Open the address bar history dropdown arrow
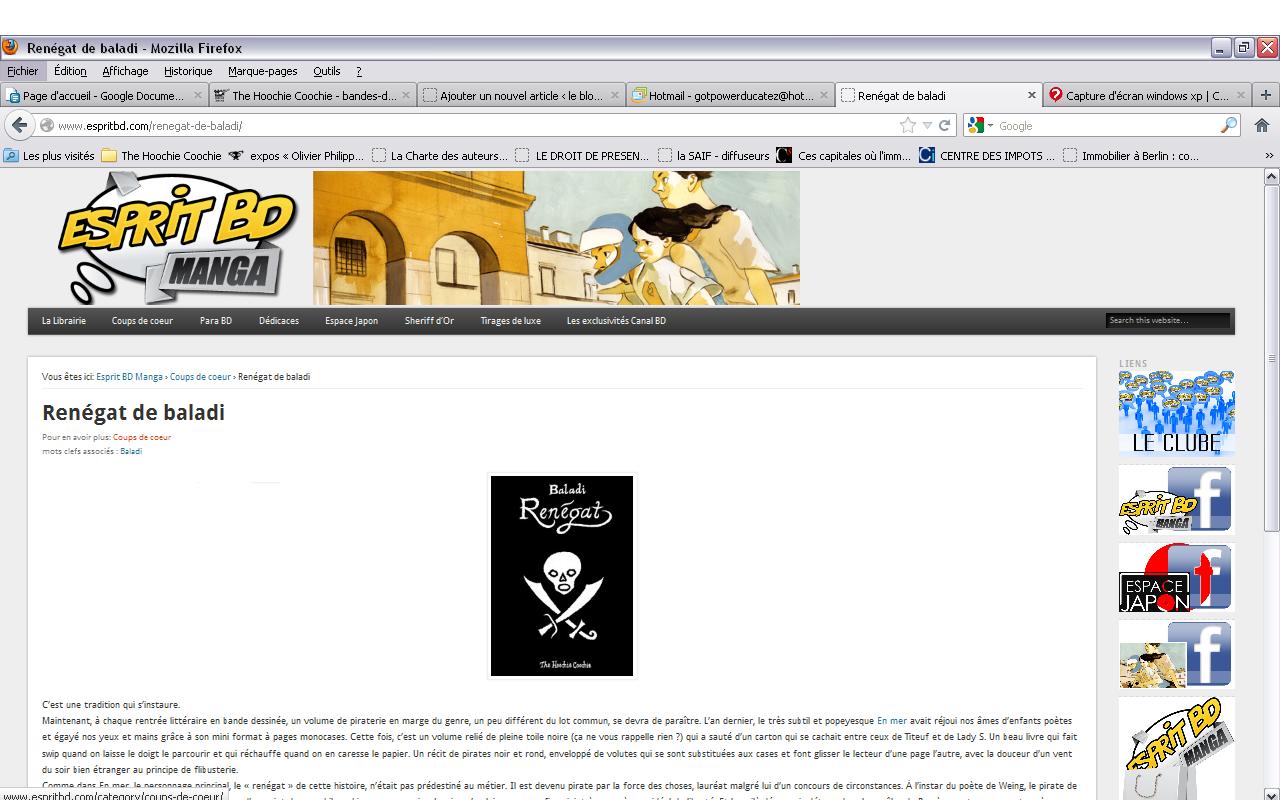 927,125
